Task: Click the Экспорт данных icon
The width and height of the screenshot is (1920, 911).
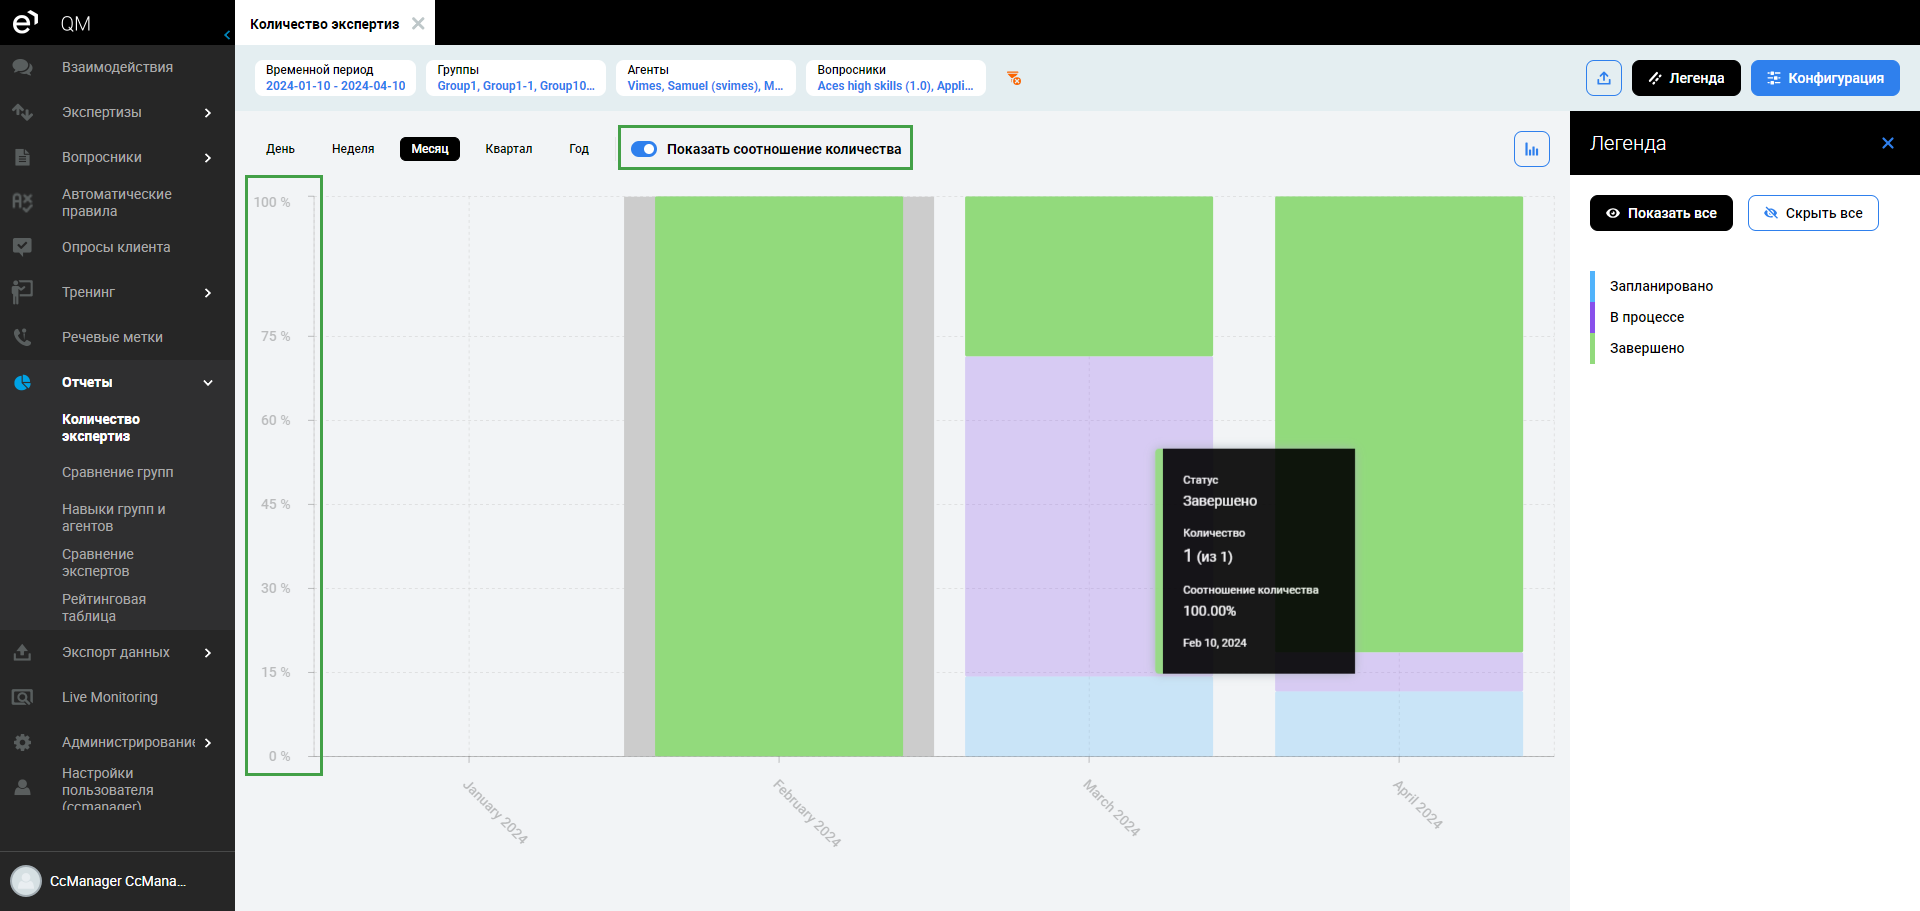Action: pyautogui.click(x=22, y=652)
